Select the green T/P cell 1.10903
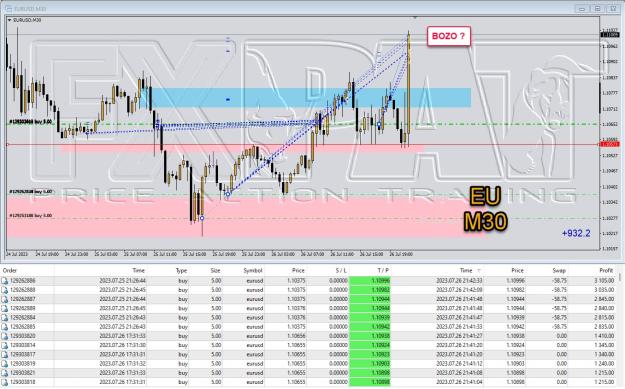The height and width of the screenshot is (389, 625). [x=369, y=363]
